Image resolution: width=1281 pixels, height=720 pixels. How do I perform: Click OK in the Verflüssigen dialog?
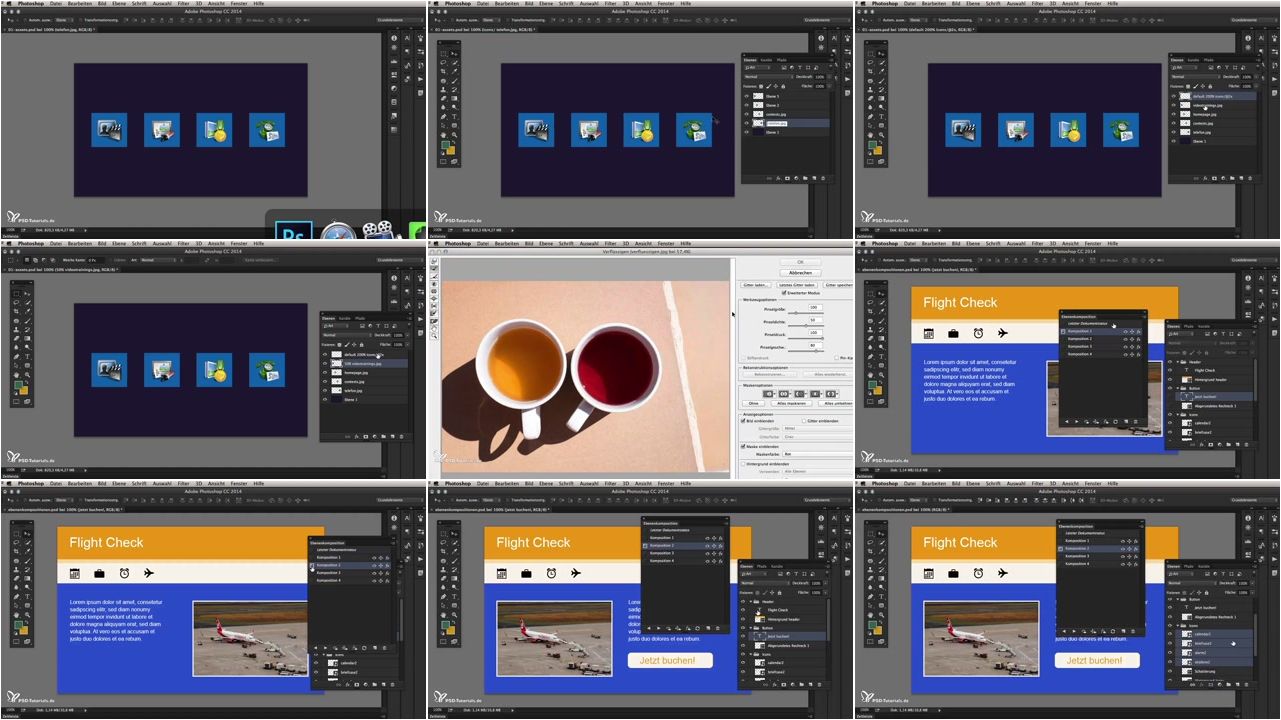[x=800, y=262]
